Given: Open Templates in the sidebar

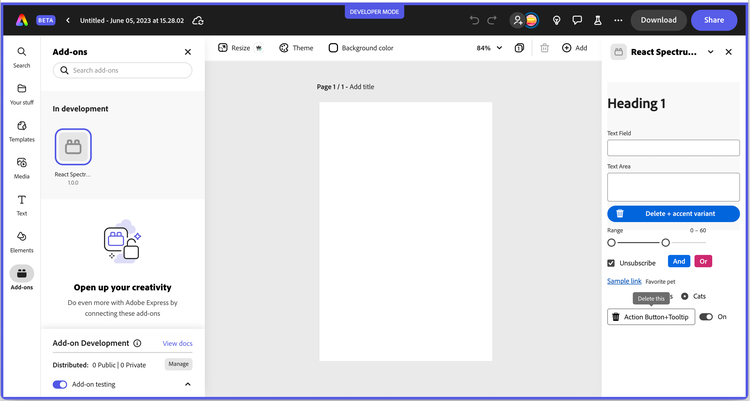Looking at the screenshot, I should [22, 131].
